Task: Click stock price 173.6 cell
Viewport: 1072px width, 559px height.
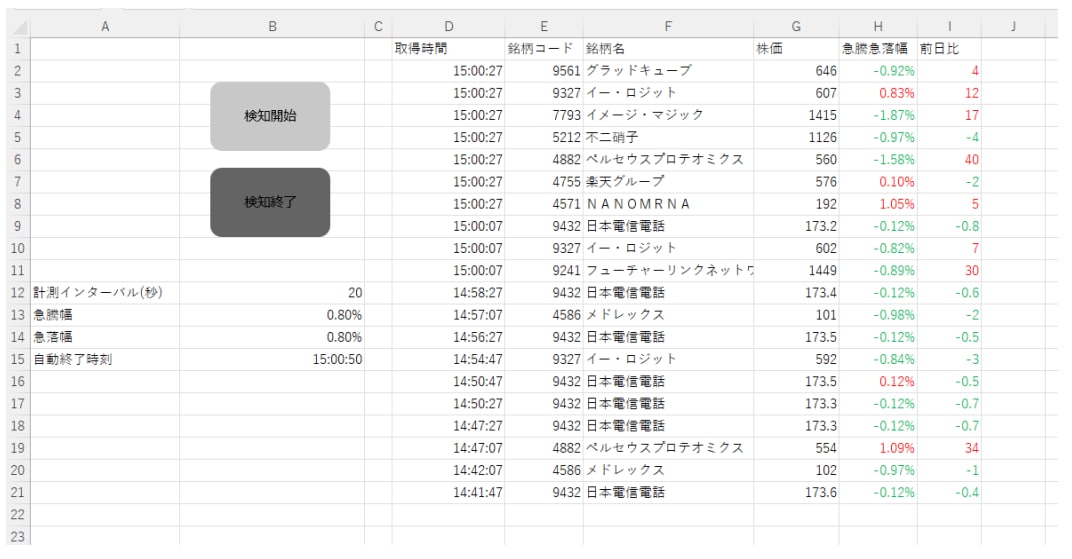Action: pyautogui.click(x=796, y=493)
